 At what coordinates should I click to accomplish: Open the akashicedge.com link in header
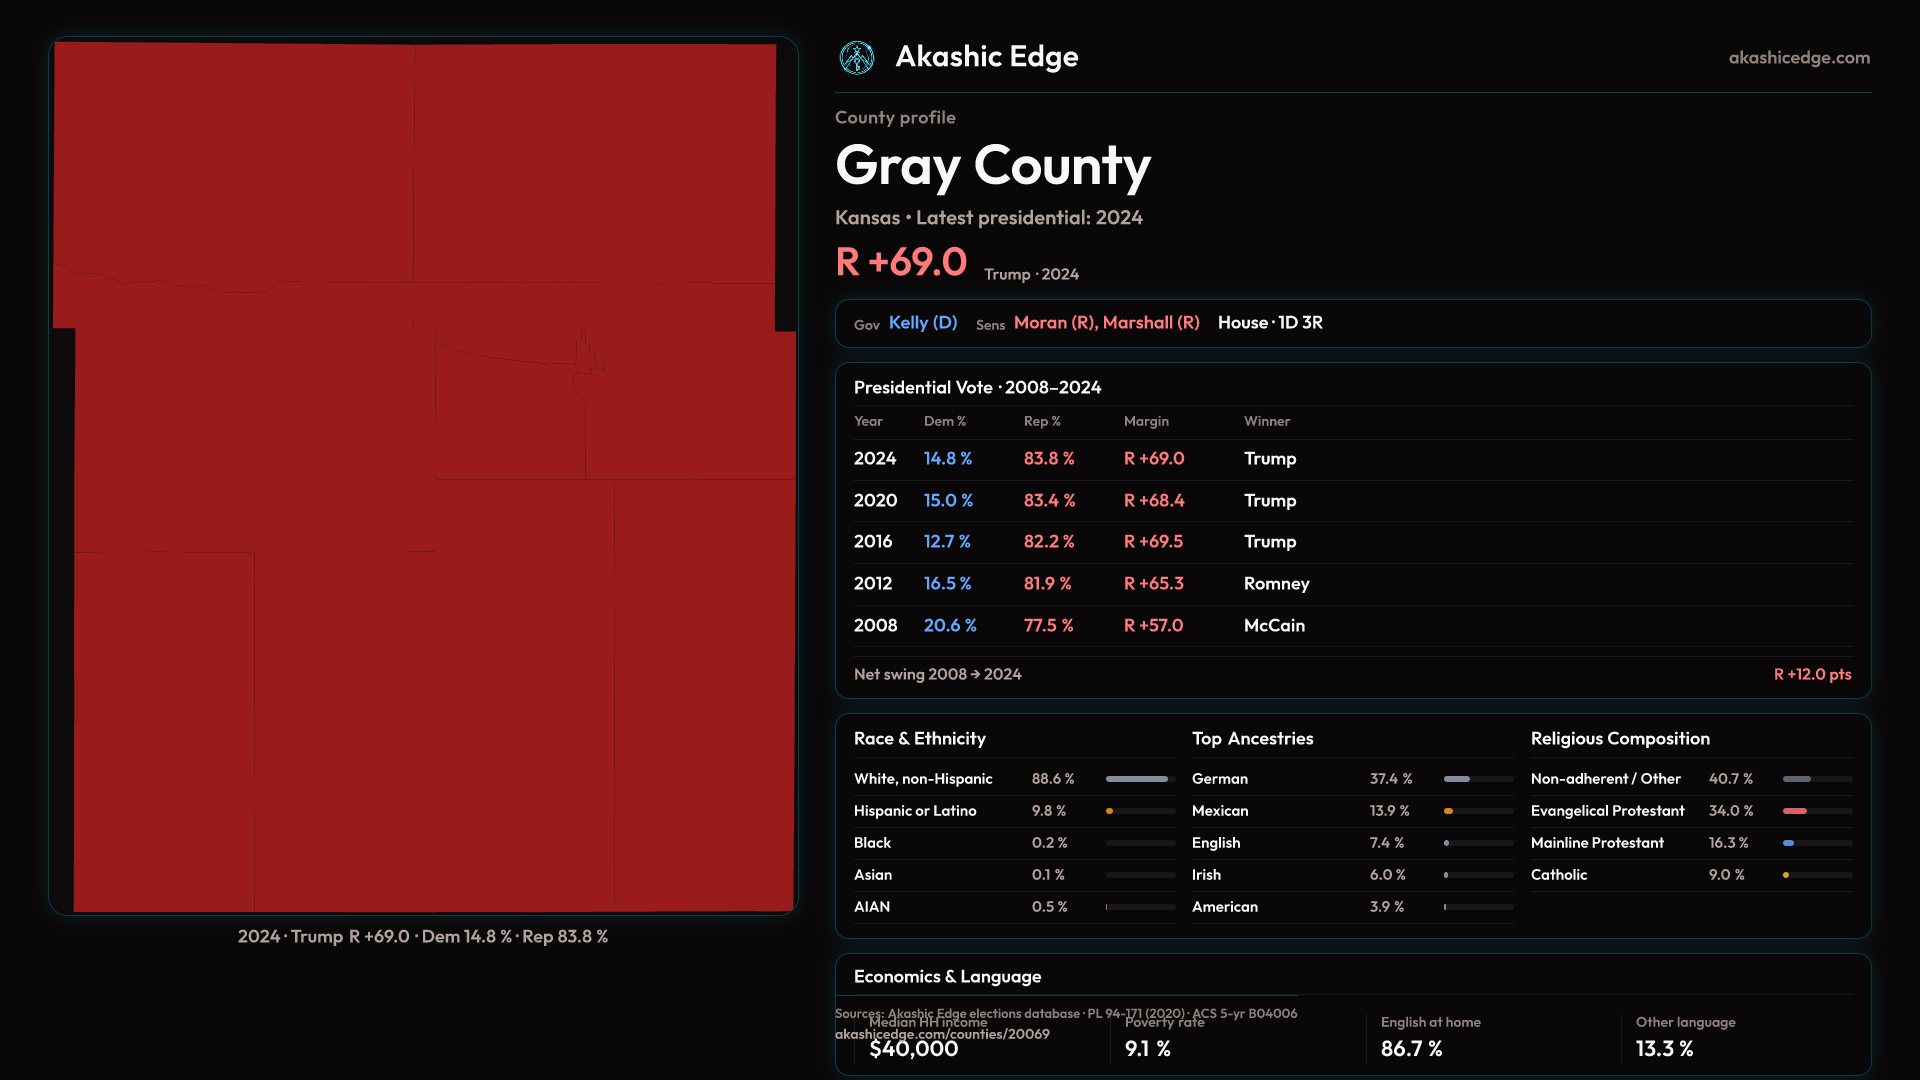point(1798,58)
